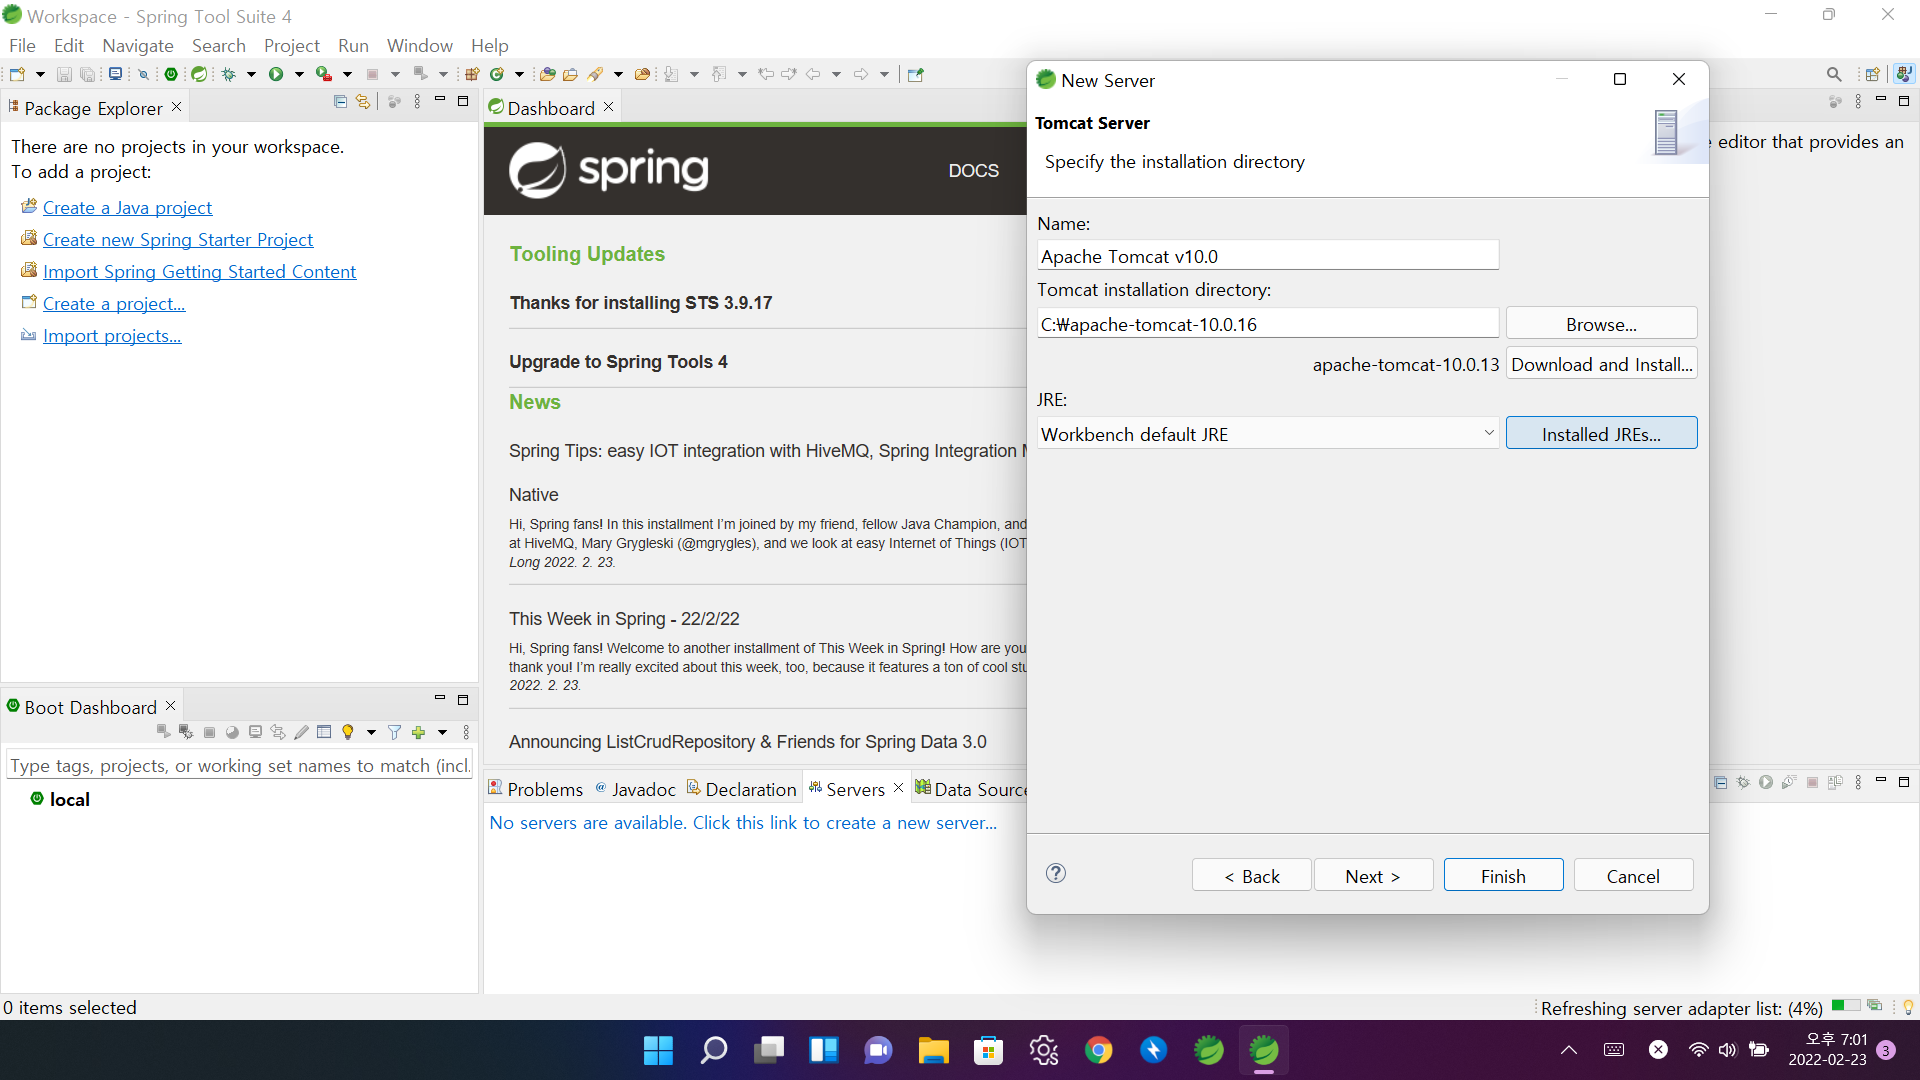The height and width of the screenshot is (1080, 1920).
Task: Open dropdown arrow beside Boot Dashboard lightbulb
Action: (x=371, y=733)
